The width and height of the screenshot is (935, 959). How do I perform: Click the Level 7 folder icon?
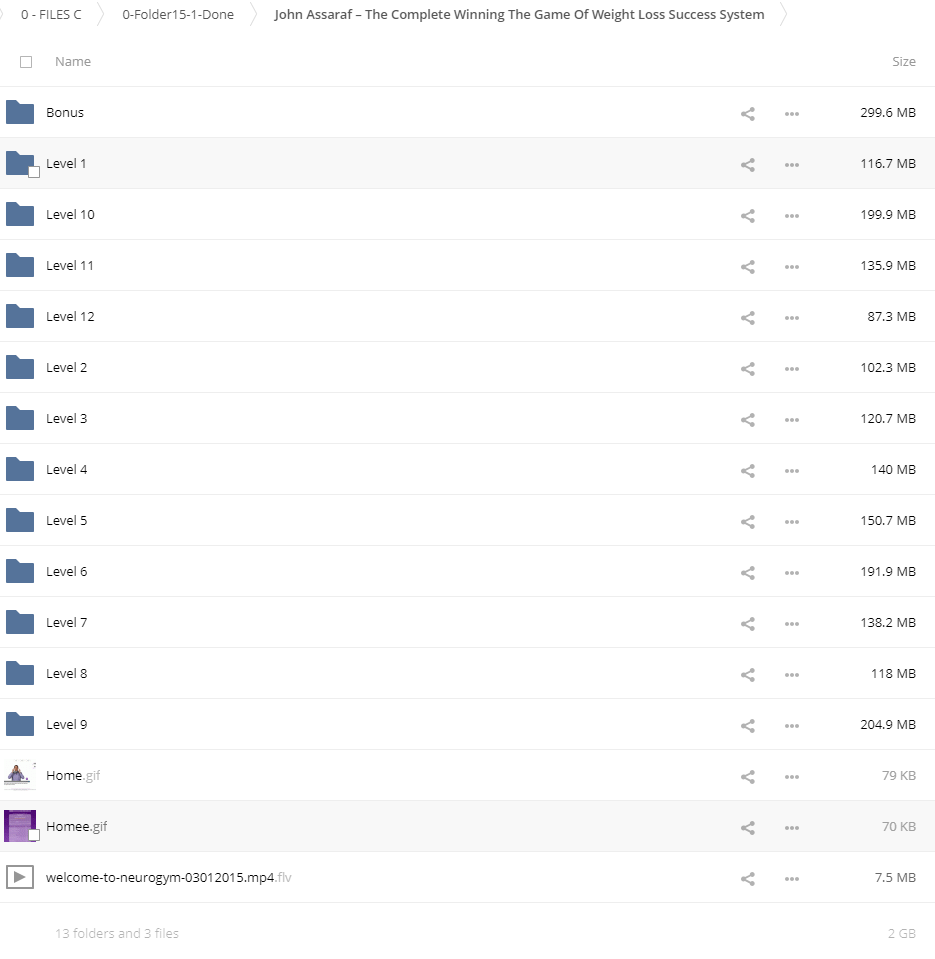click(20, 623)
